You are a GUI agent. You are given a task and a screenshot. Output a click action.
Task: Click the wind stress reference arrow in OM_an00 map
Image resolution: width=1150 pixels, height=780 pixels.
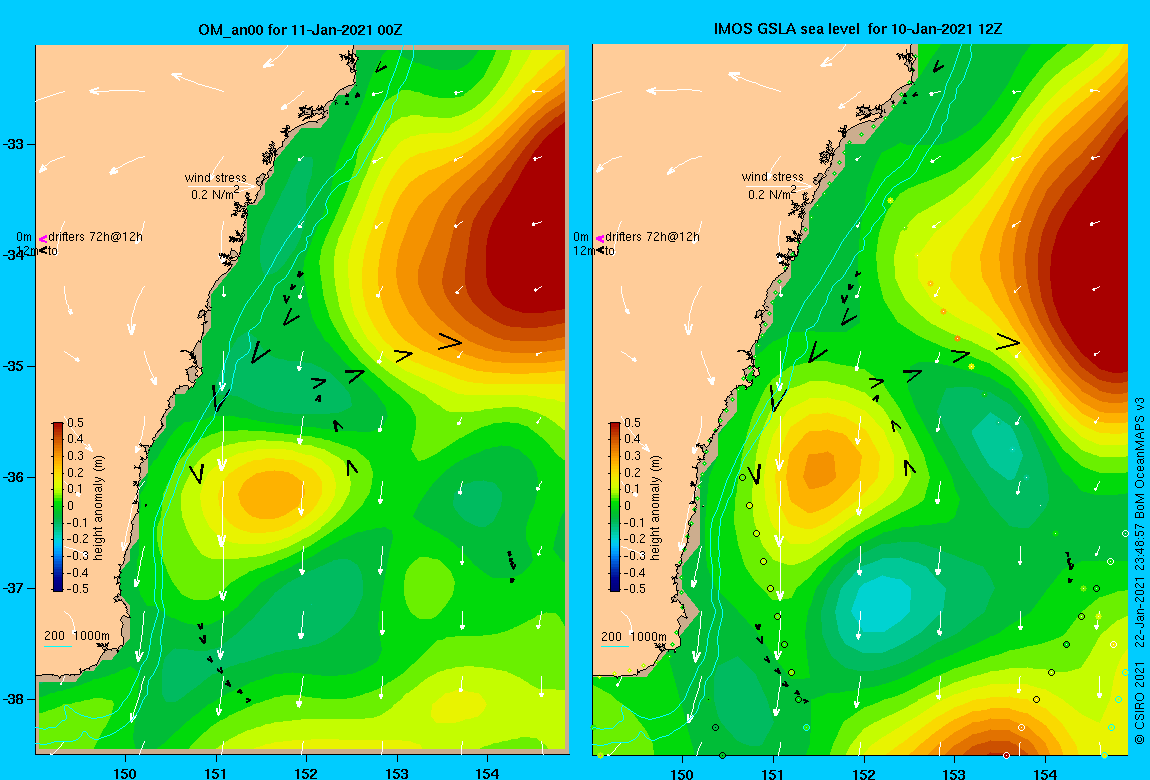tap(219, 187)
